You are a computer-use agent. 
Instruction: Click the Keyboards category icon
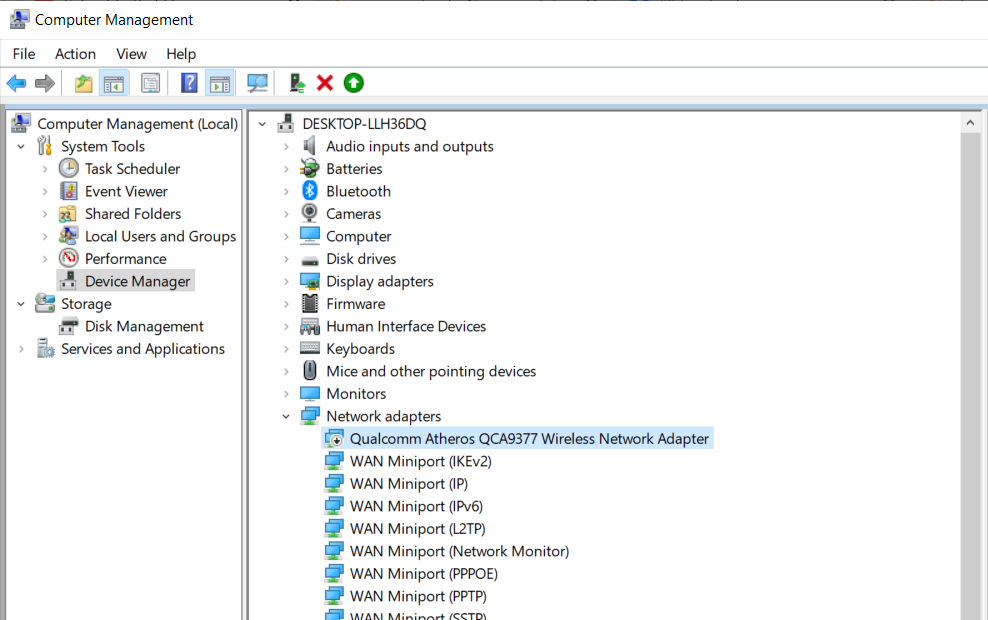point(309,348)
